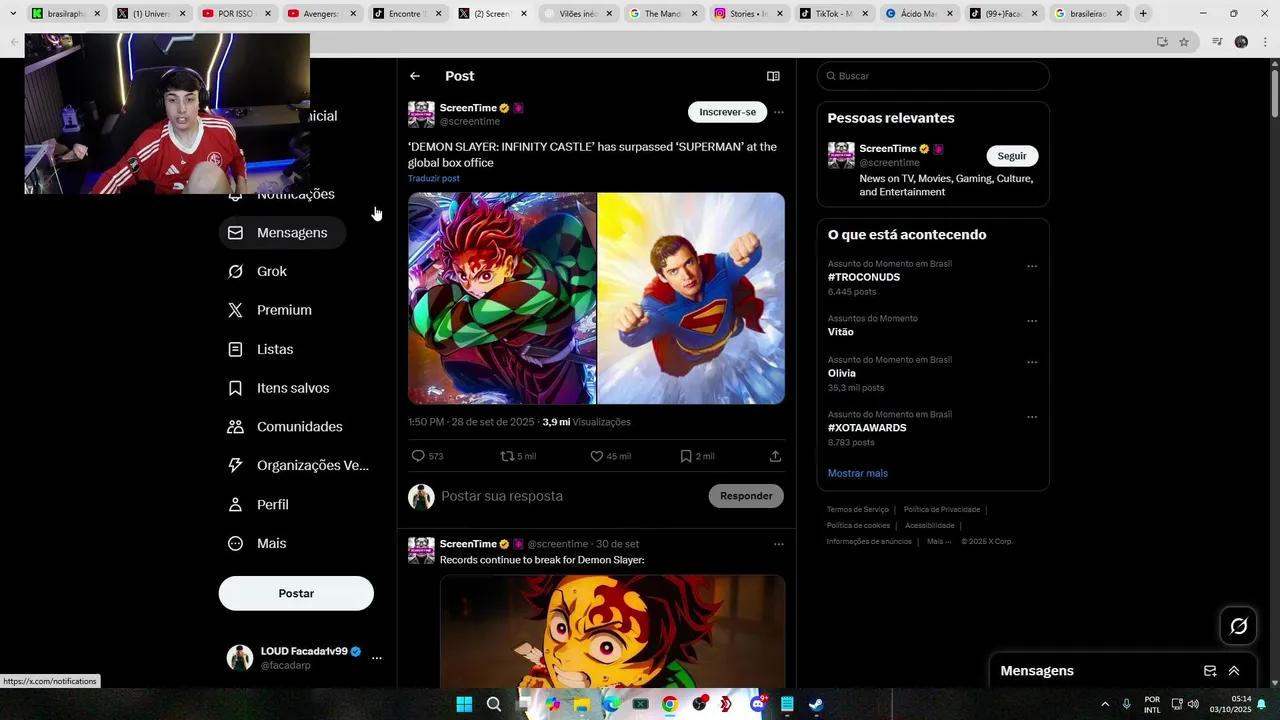Open Discord from the taskbar

[758, 704]
